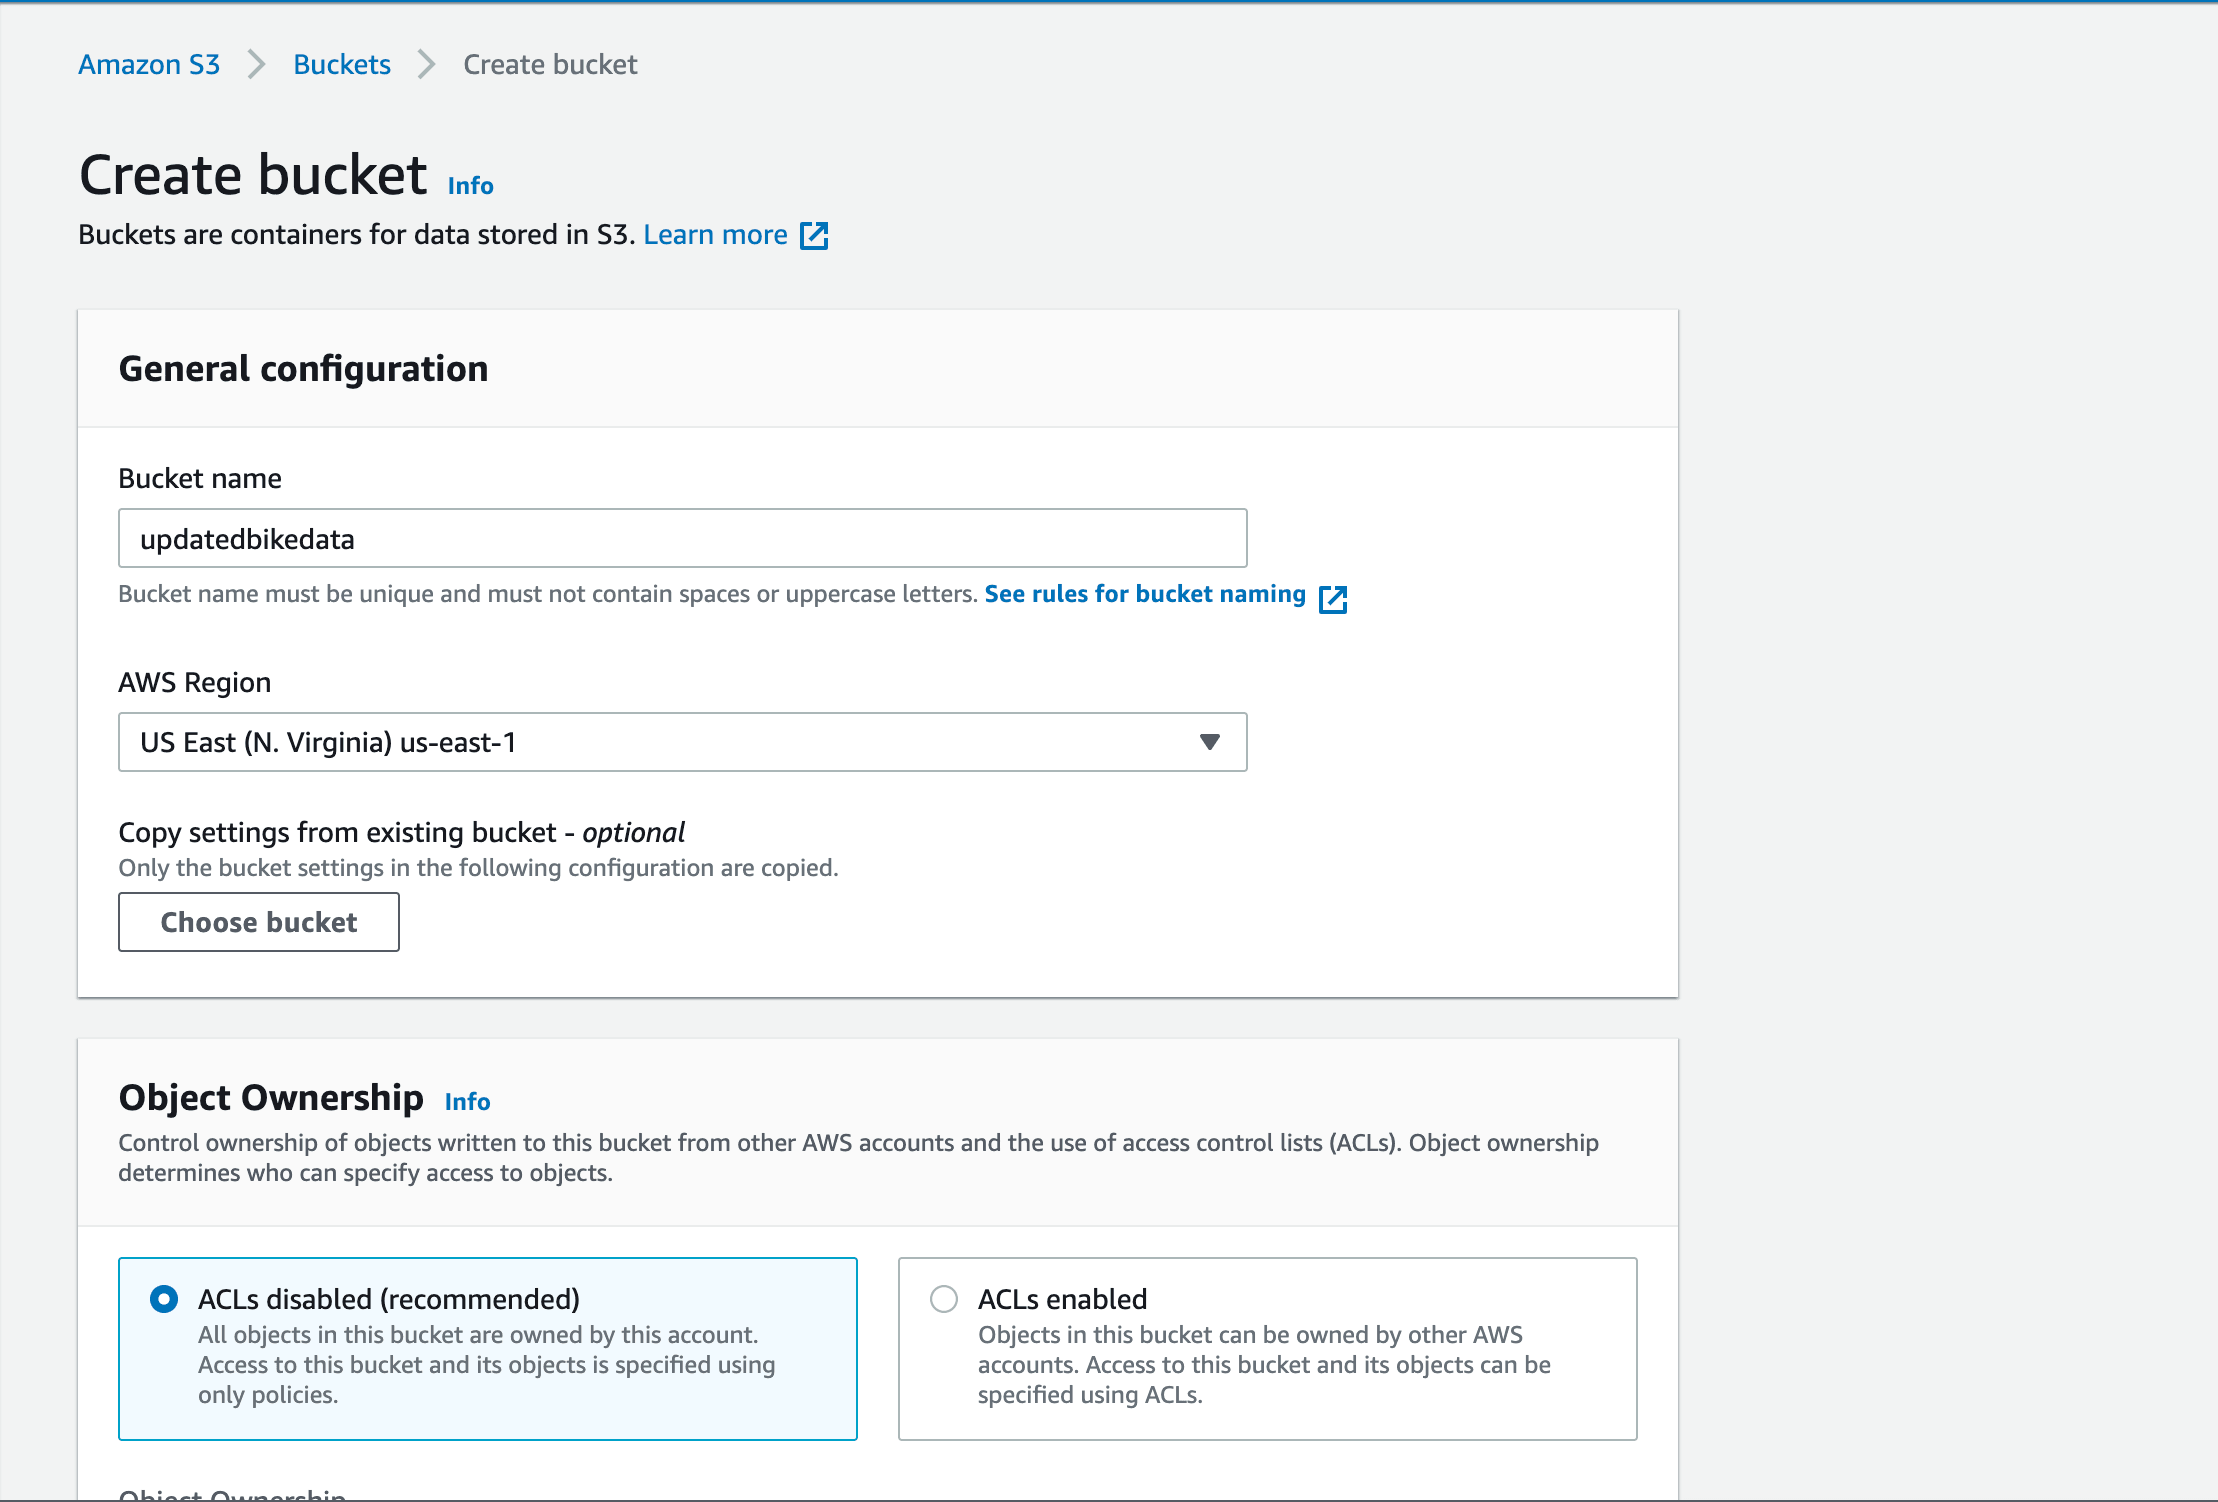The image size is (2218, 1502).
Task: Click the General configuration heading
Action: pyautogui.click(x=303, y=369)
